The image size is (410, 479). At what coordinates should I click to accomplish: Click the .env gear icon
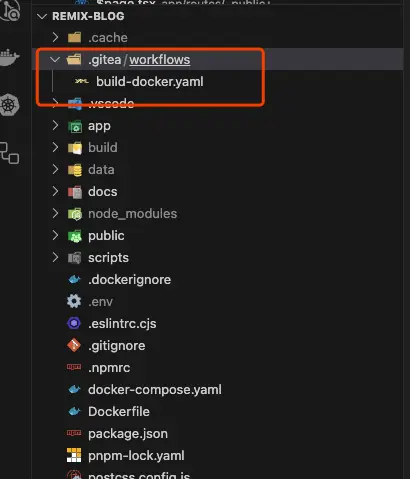[74, 301]
